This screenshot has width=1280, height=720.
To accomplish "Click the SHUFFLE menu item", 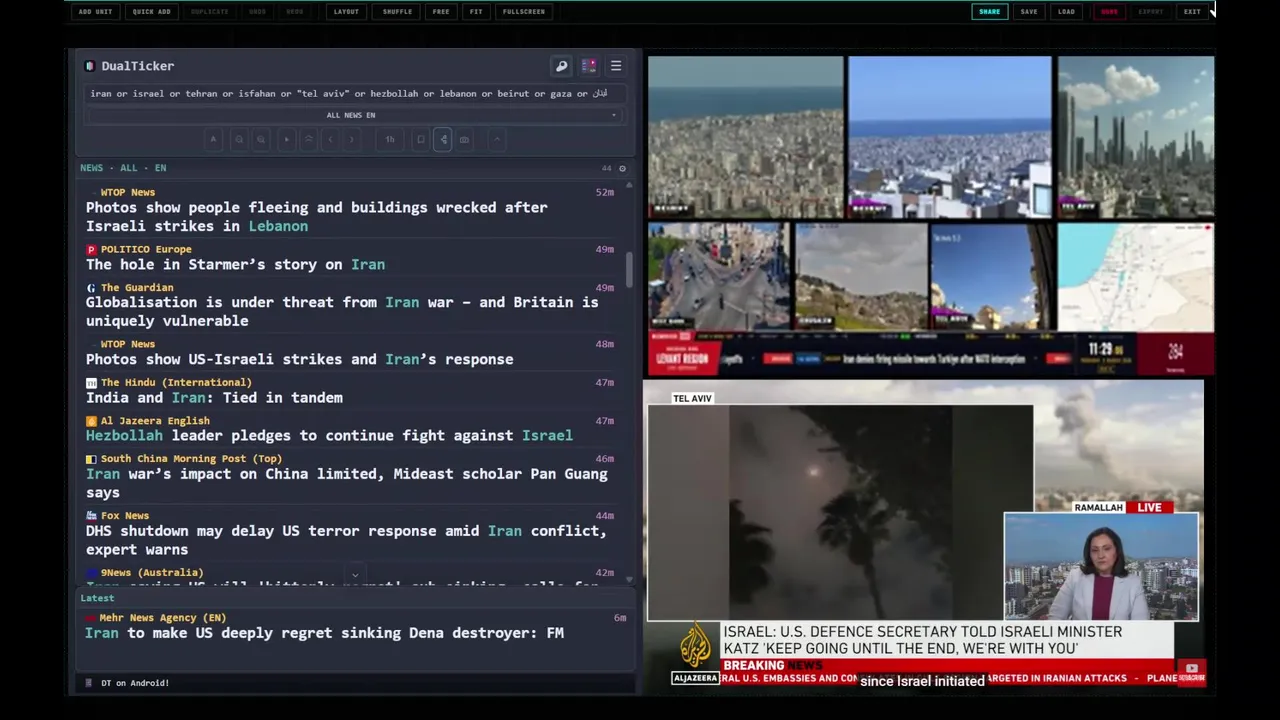I will pyautogui.click(x=397, y=12).
